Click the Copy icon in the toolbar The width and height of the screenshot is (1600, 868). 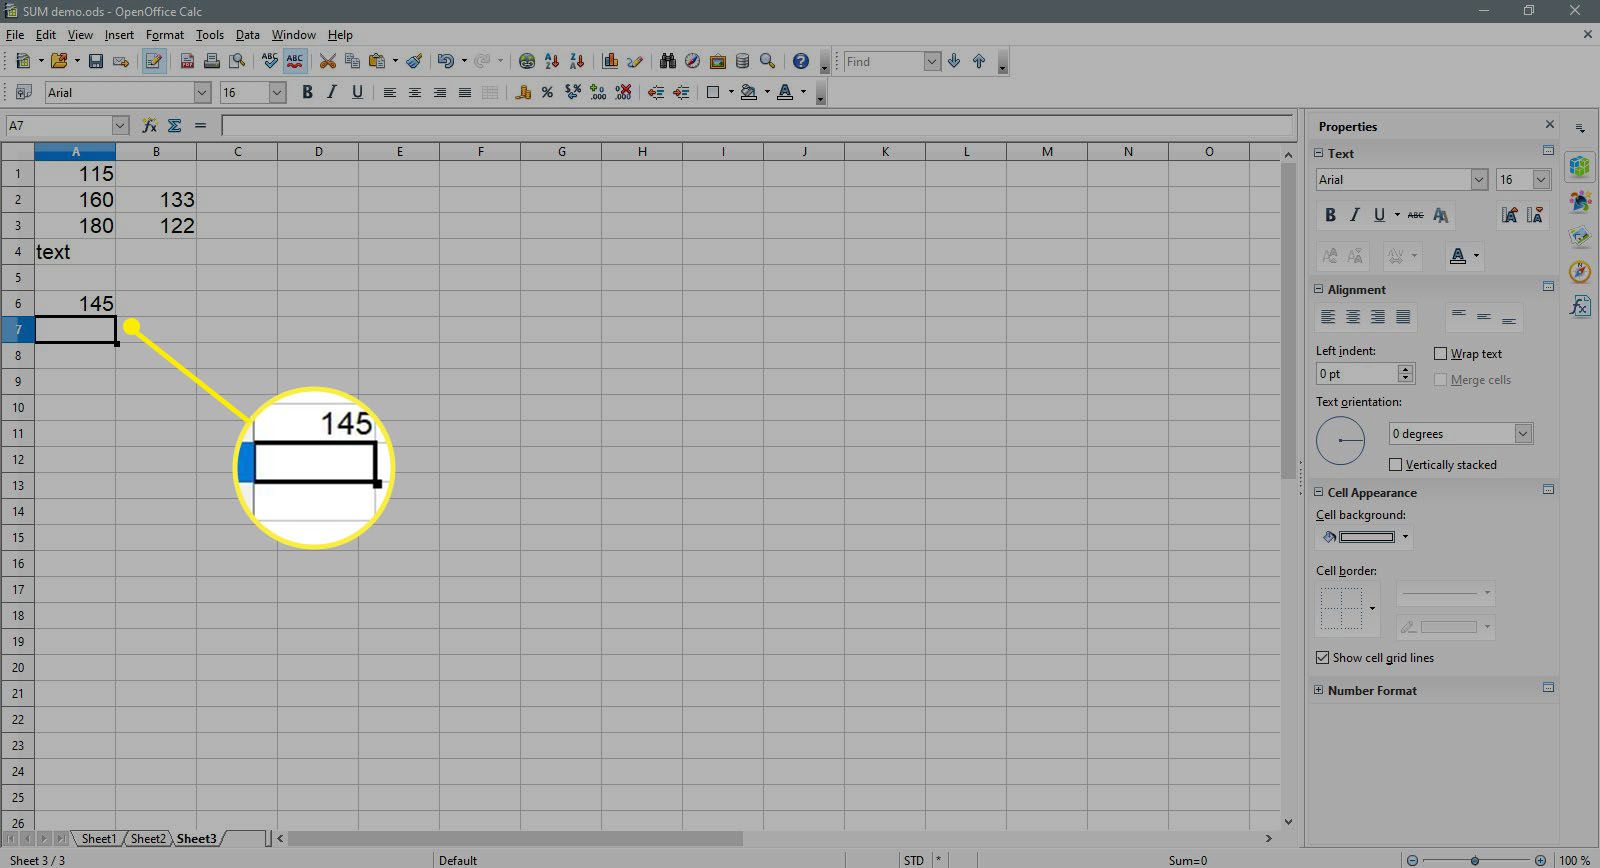[x=352, y=62]
